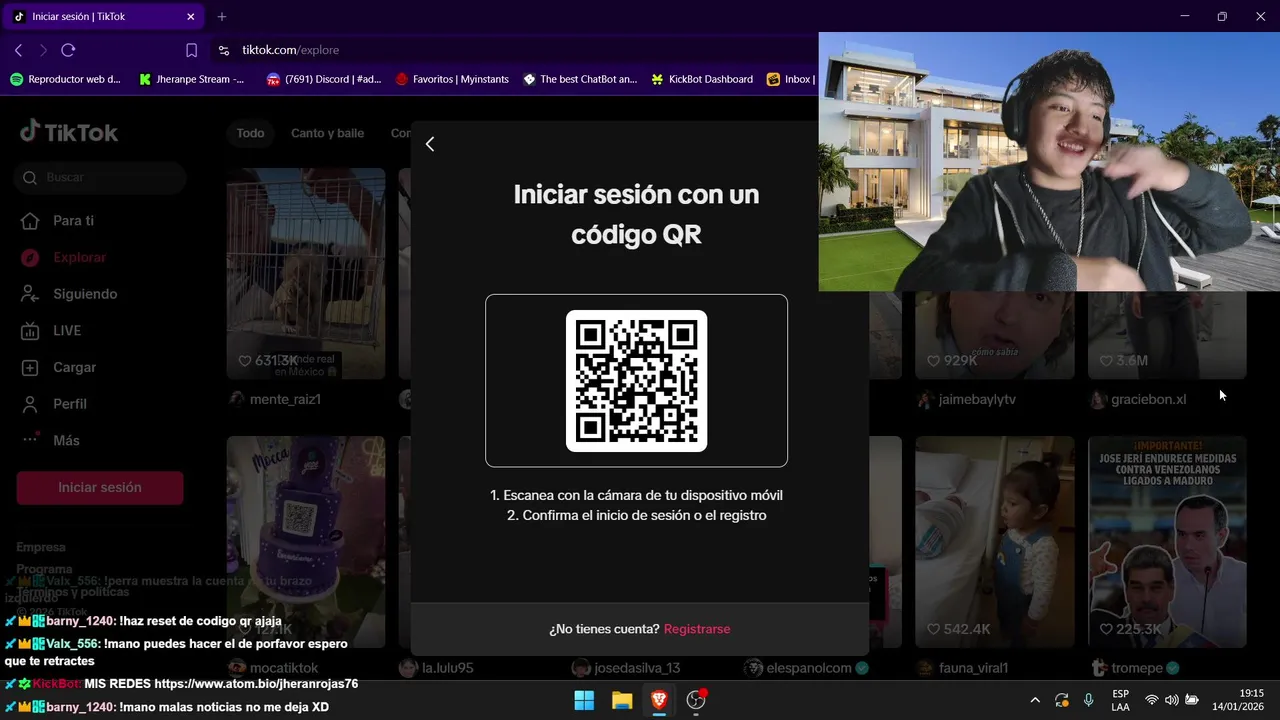Click the browser forward arrow
The height and width of the screenshot is (720, 1280).
(x=43, y=50)
